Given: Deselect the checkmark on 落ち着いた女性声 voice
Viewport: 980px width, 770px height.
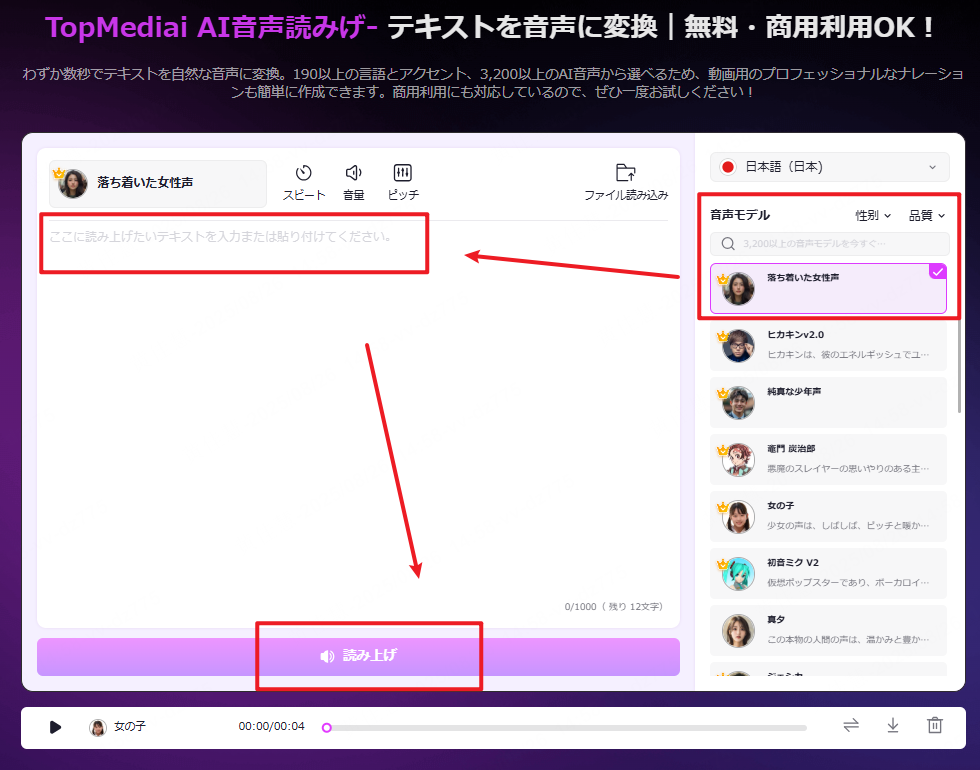Looking at the screenshot, I should (x=938, y=271).
